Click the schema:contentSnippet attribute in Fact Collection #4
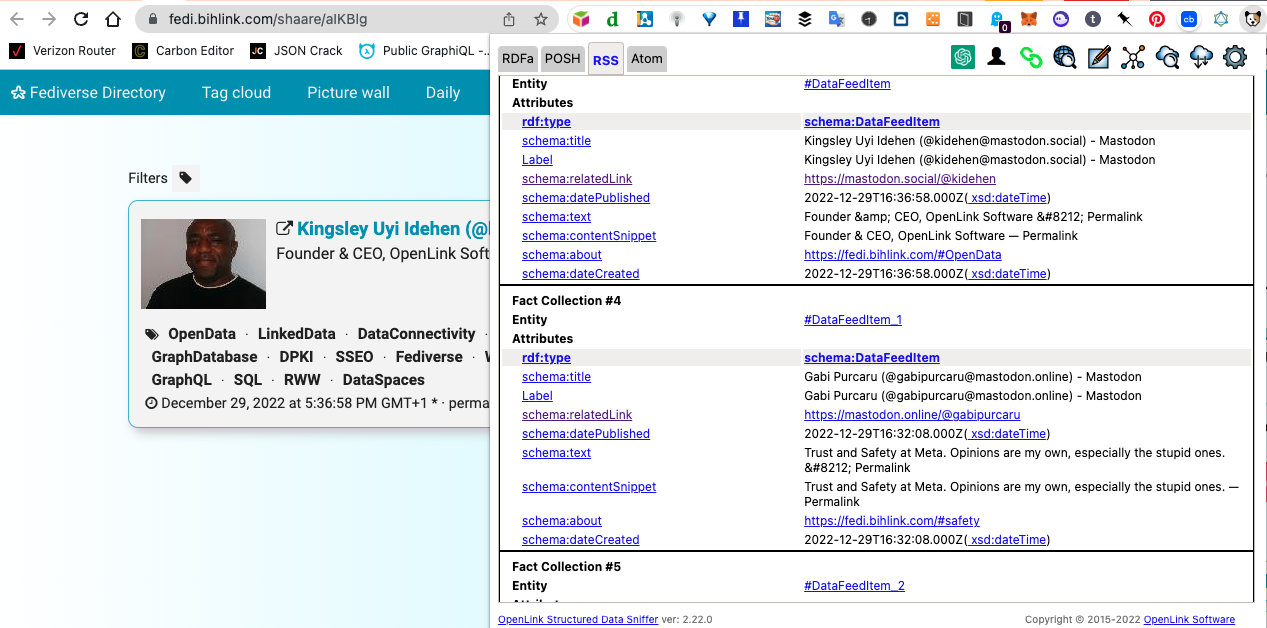This screenshot has height=628, width=1267. coord(589,487)
